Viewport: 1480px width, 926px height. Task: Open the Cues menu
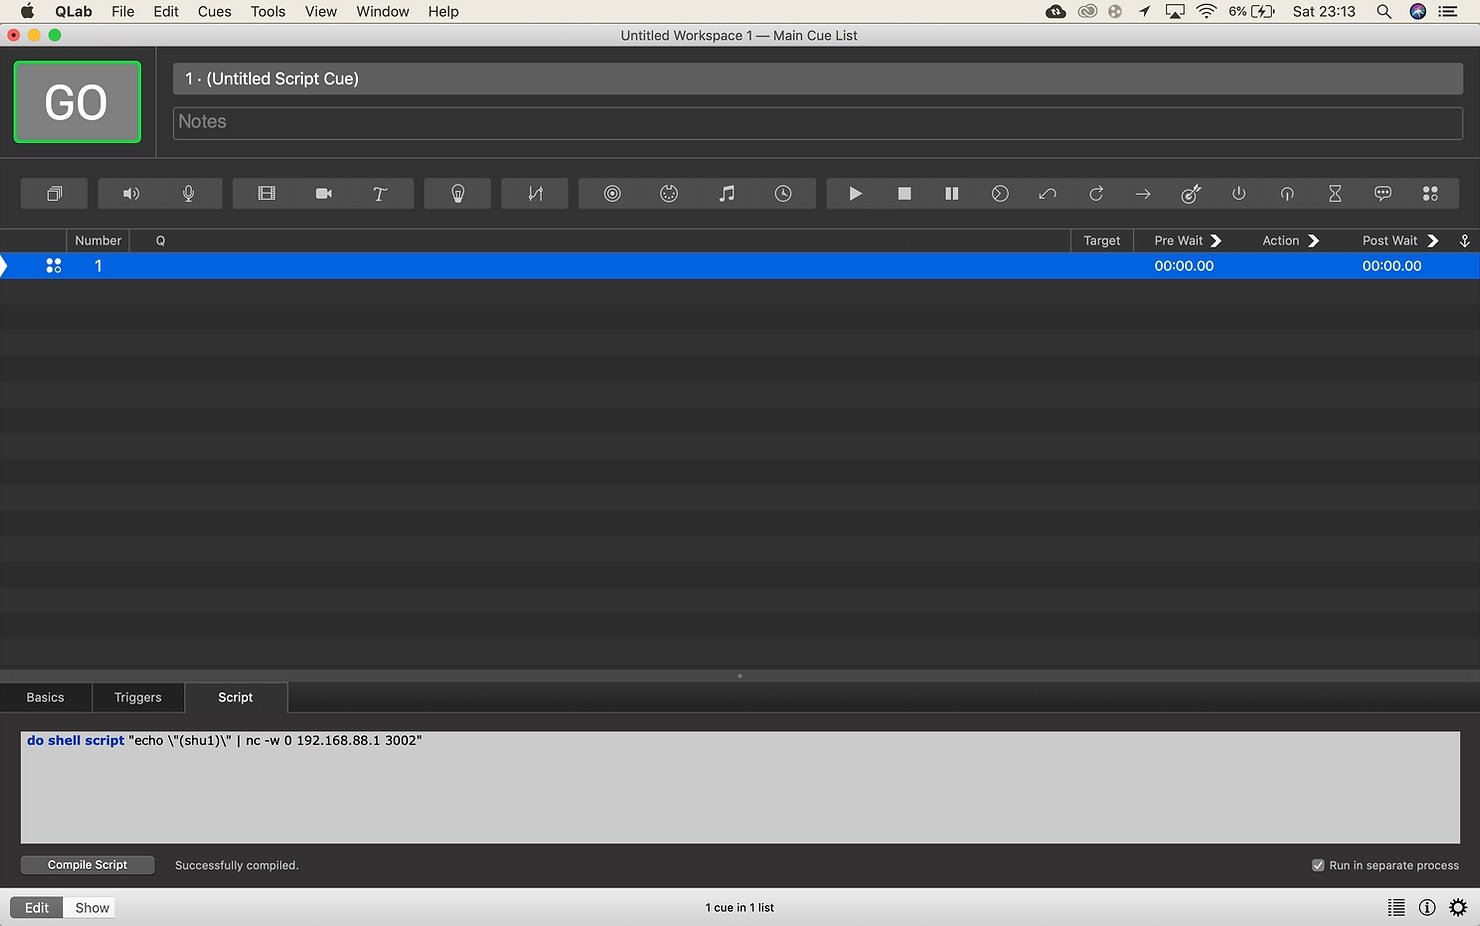pos(214,12)
